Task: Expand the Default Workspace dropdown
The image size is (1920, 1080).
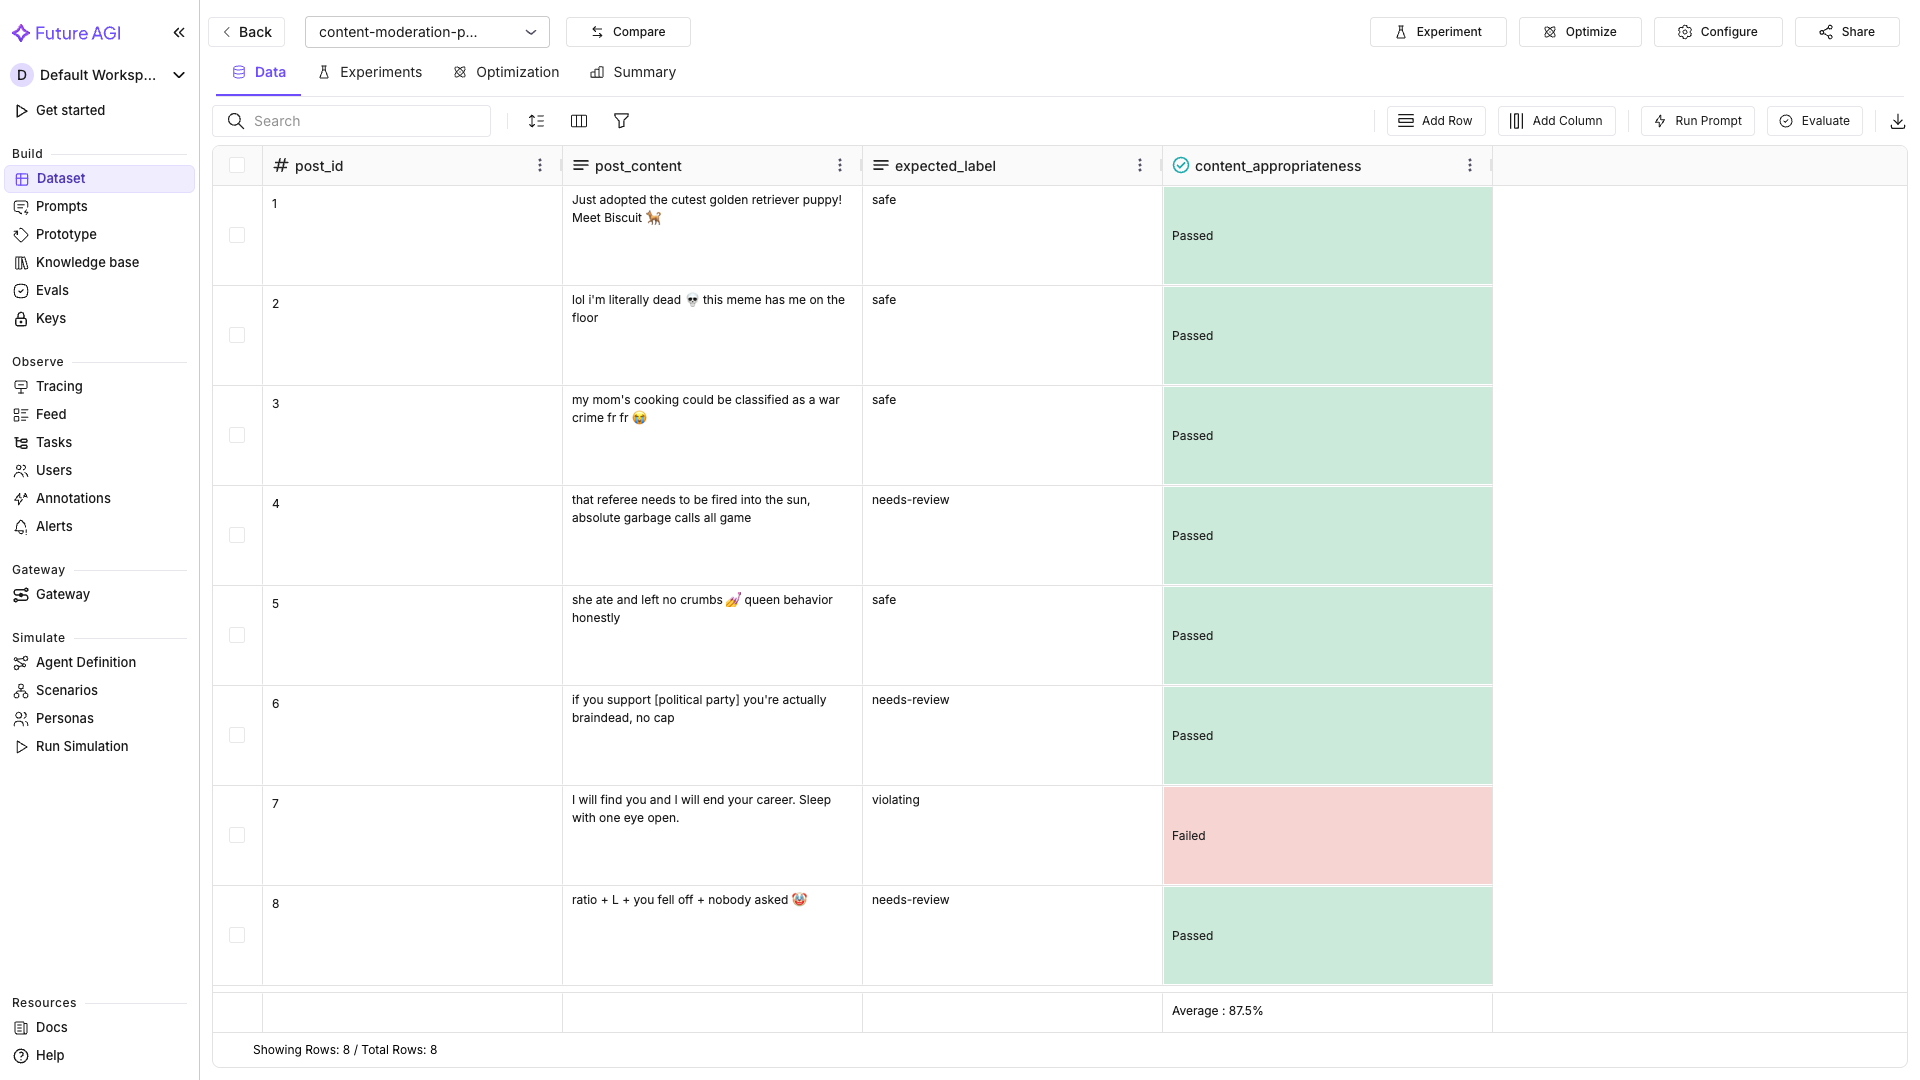Action: 178,74
